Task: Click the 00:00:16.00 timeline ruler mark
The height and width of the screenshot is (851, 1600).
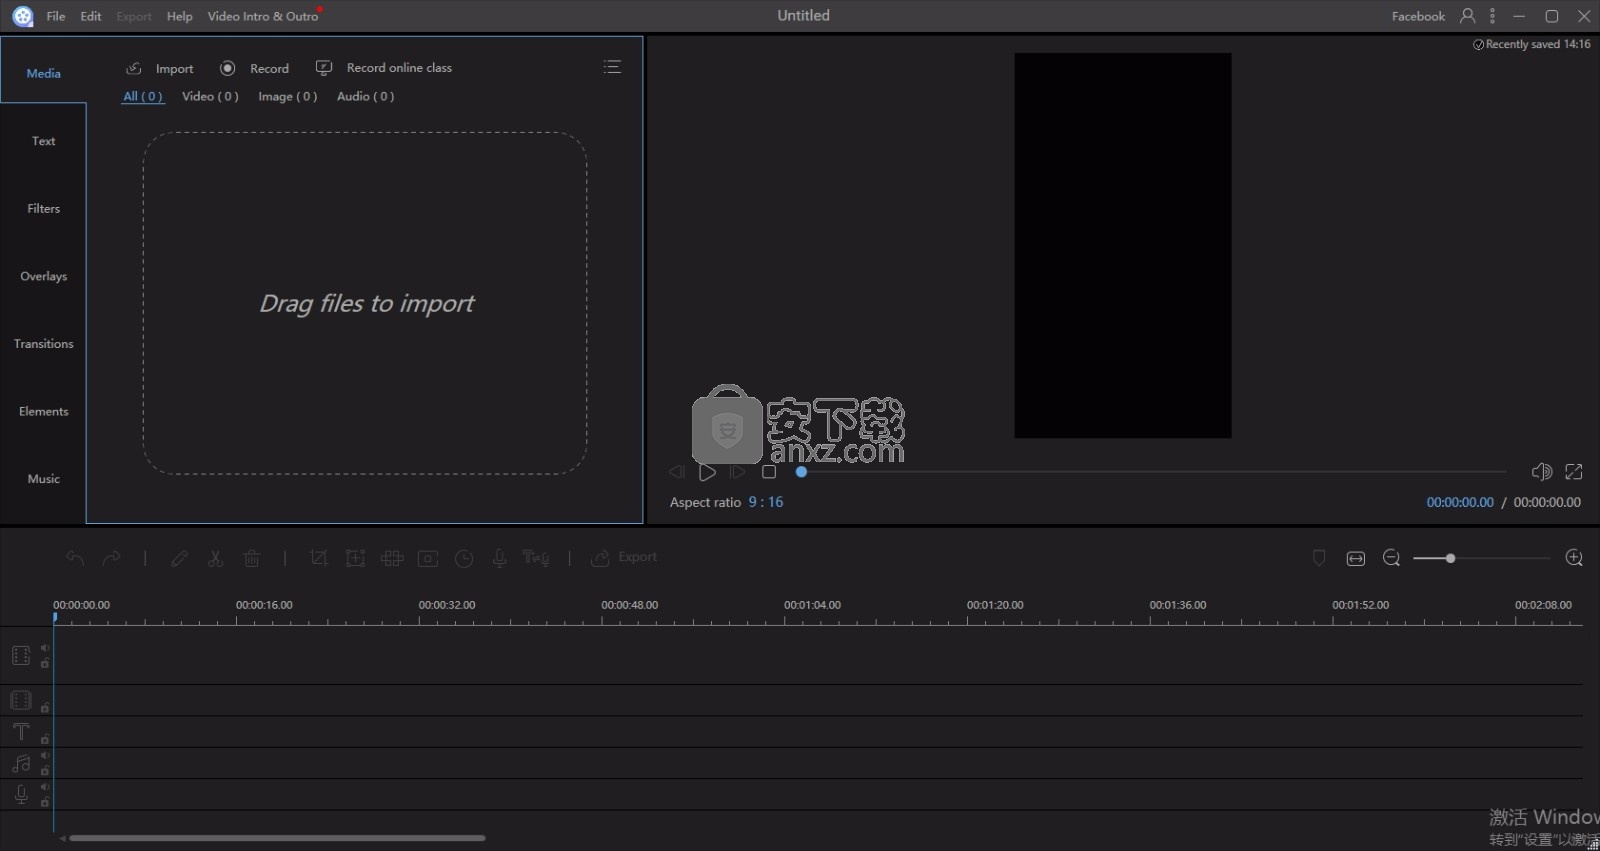Action: pyautogui.click(x=264, y=605)
